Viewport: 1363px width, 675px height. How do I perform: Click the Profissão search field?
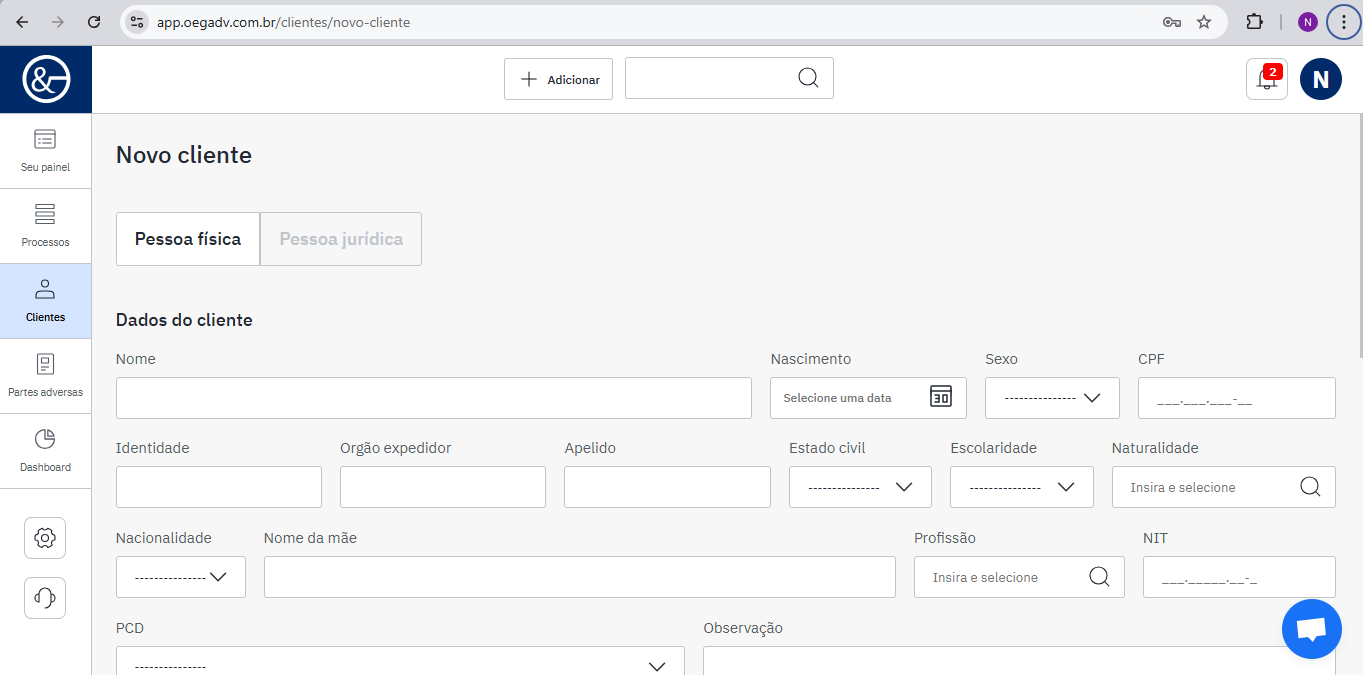[1019, 577]
